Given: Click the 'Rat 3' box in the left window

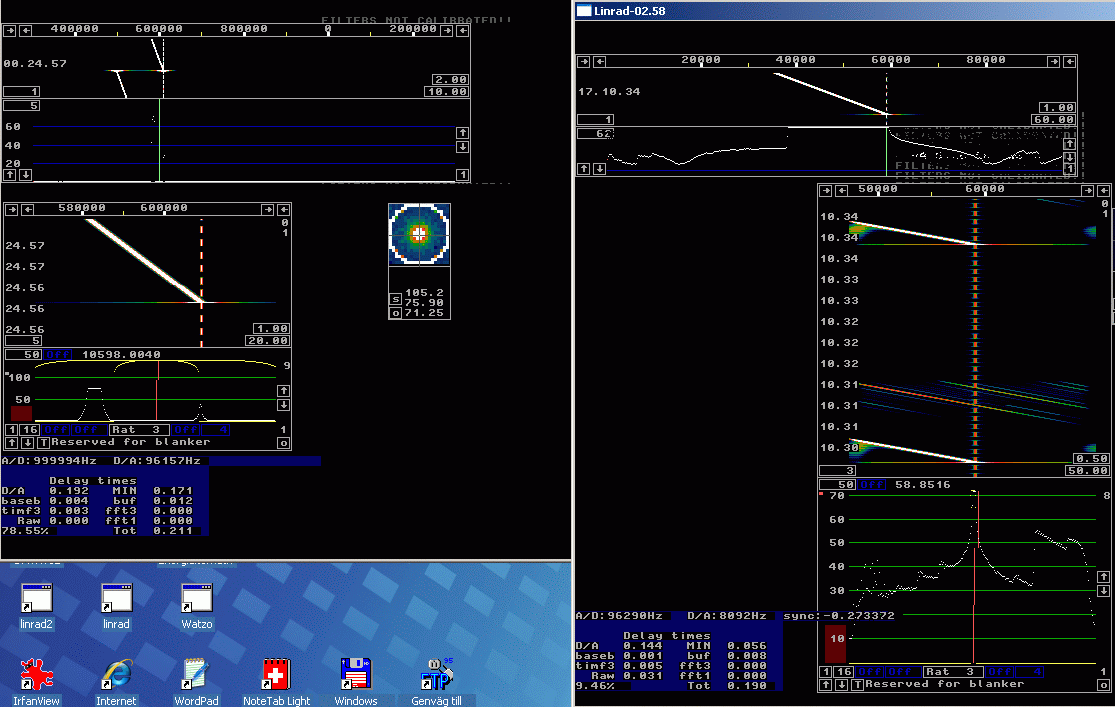Looking at the screenshot, I should pyautogui.click(x=139, y=430).
